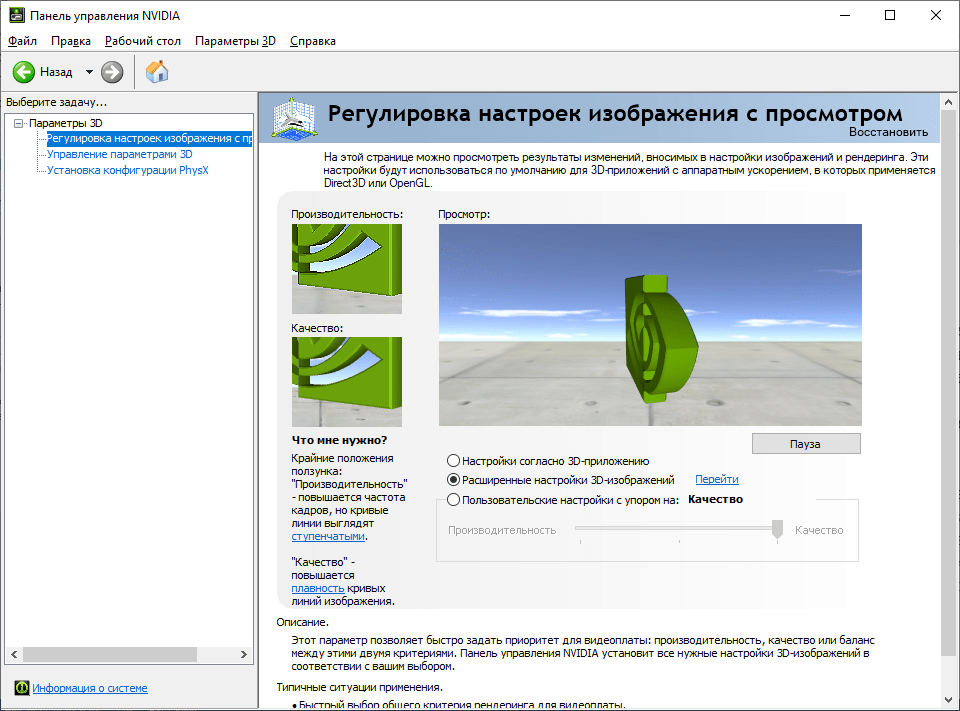Open the Back button history dropdown arrow

coord(89,72)
